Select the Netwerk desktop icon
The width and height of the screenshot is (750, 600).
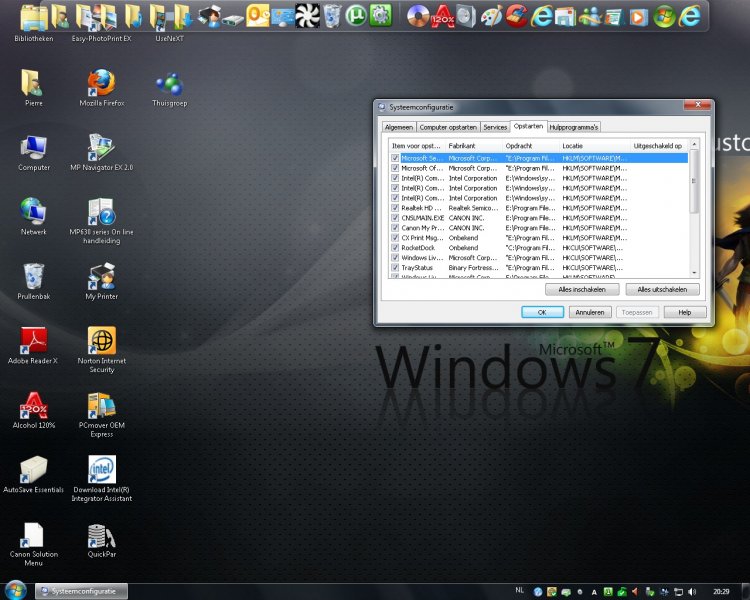point(33,217)
